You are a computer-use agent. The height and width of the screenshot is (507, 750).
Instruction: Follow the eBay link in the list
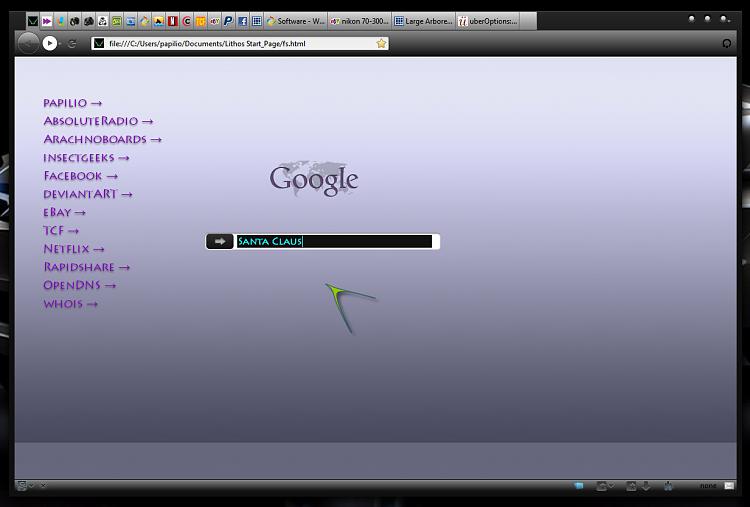pos(64,212)
